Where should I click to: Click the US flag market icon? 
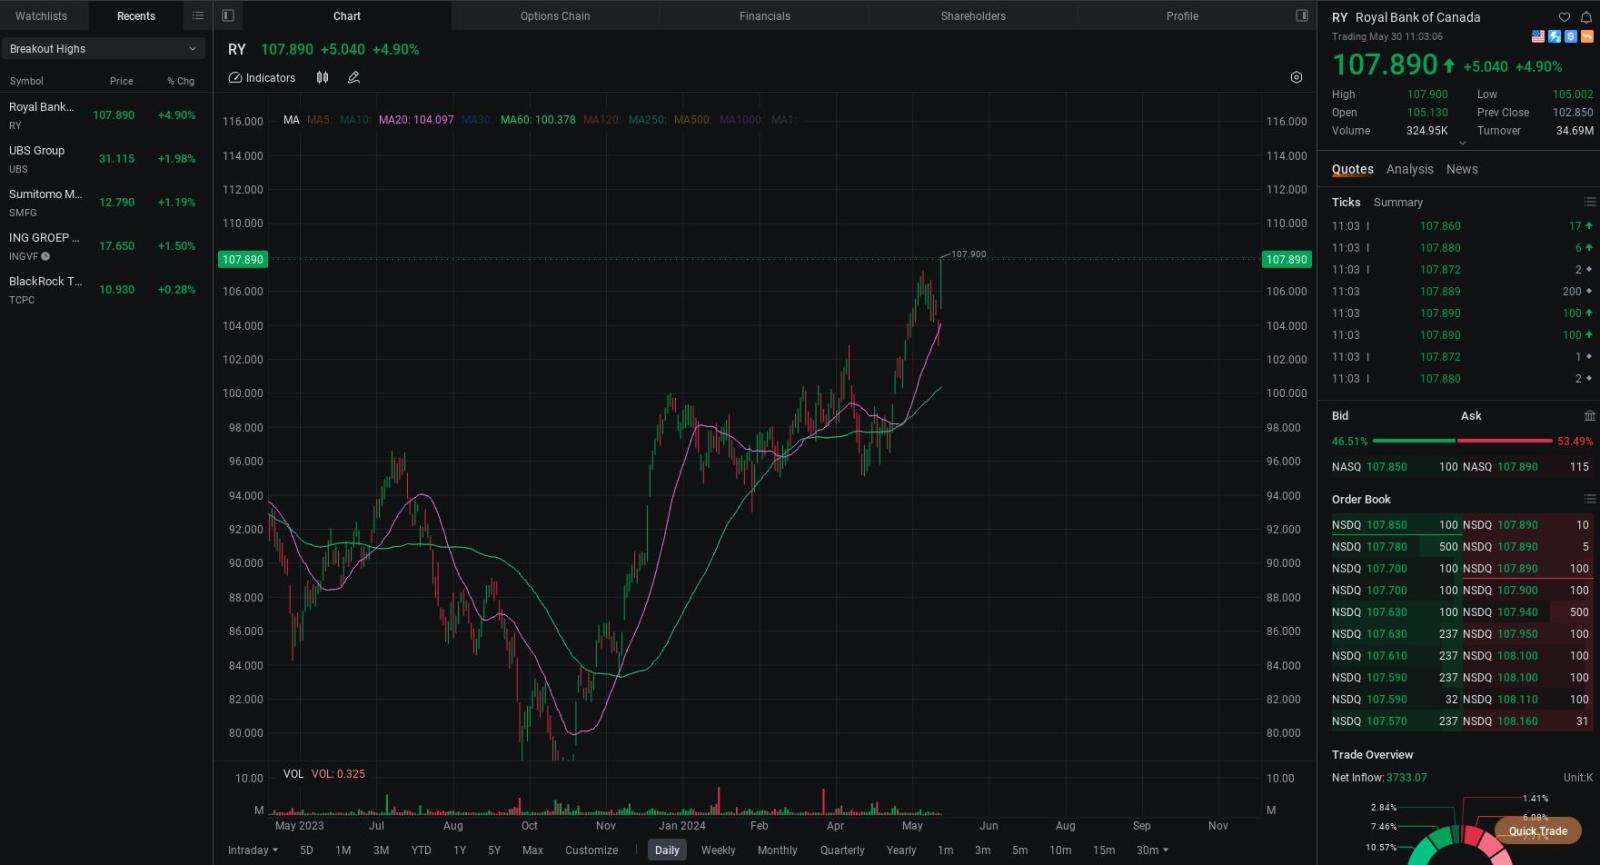coord(1538,37)
